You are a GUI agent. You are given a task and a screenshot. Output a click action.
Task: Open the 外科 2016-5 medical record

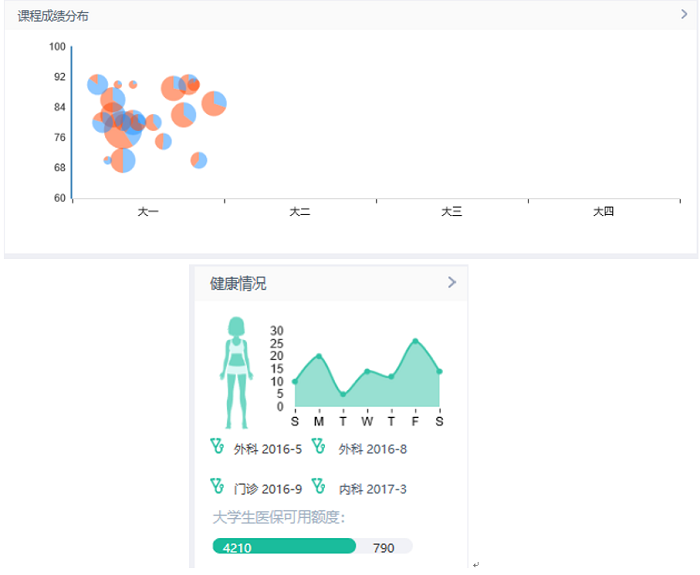coord(267,449)
